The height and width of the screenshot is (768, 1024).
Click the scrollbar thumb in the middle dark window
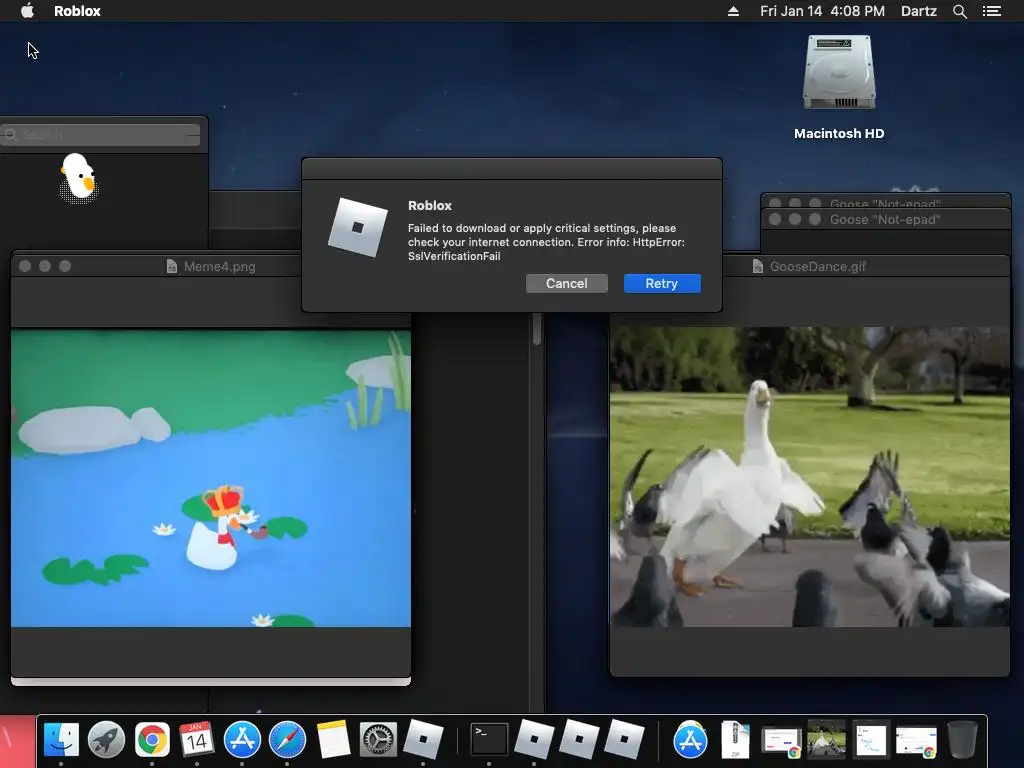(x=537, y=328)
